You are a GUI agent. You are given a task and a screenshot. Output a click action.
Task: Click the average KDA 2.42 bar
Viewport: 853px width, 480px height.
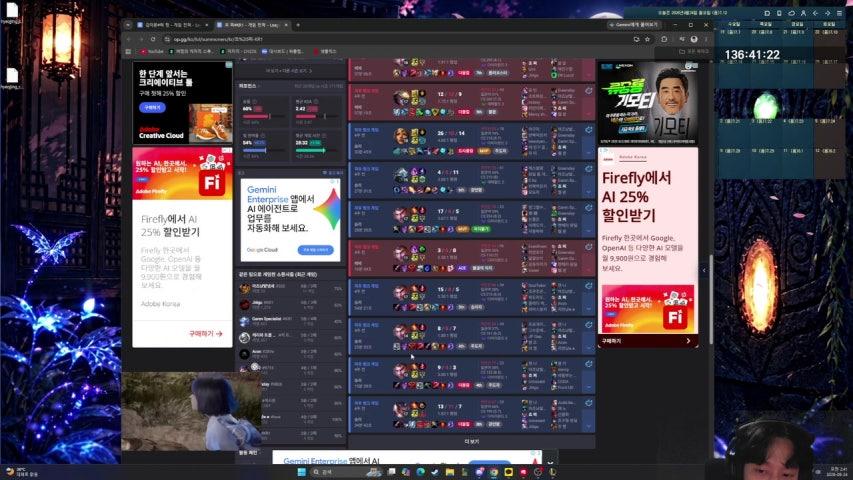click(x=316, y=116)
